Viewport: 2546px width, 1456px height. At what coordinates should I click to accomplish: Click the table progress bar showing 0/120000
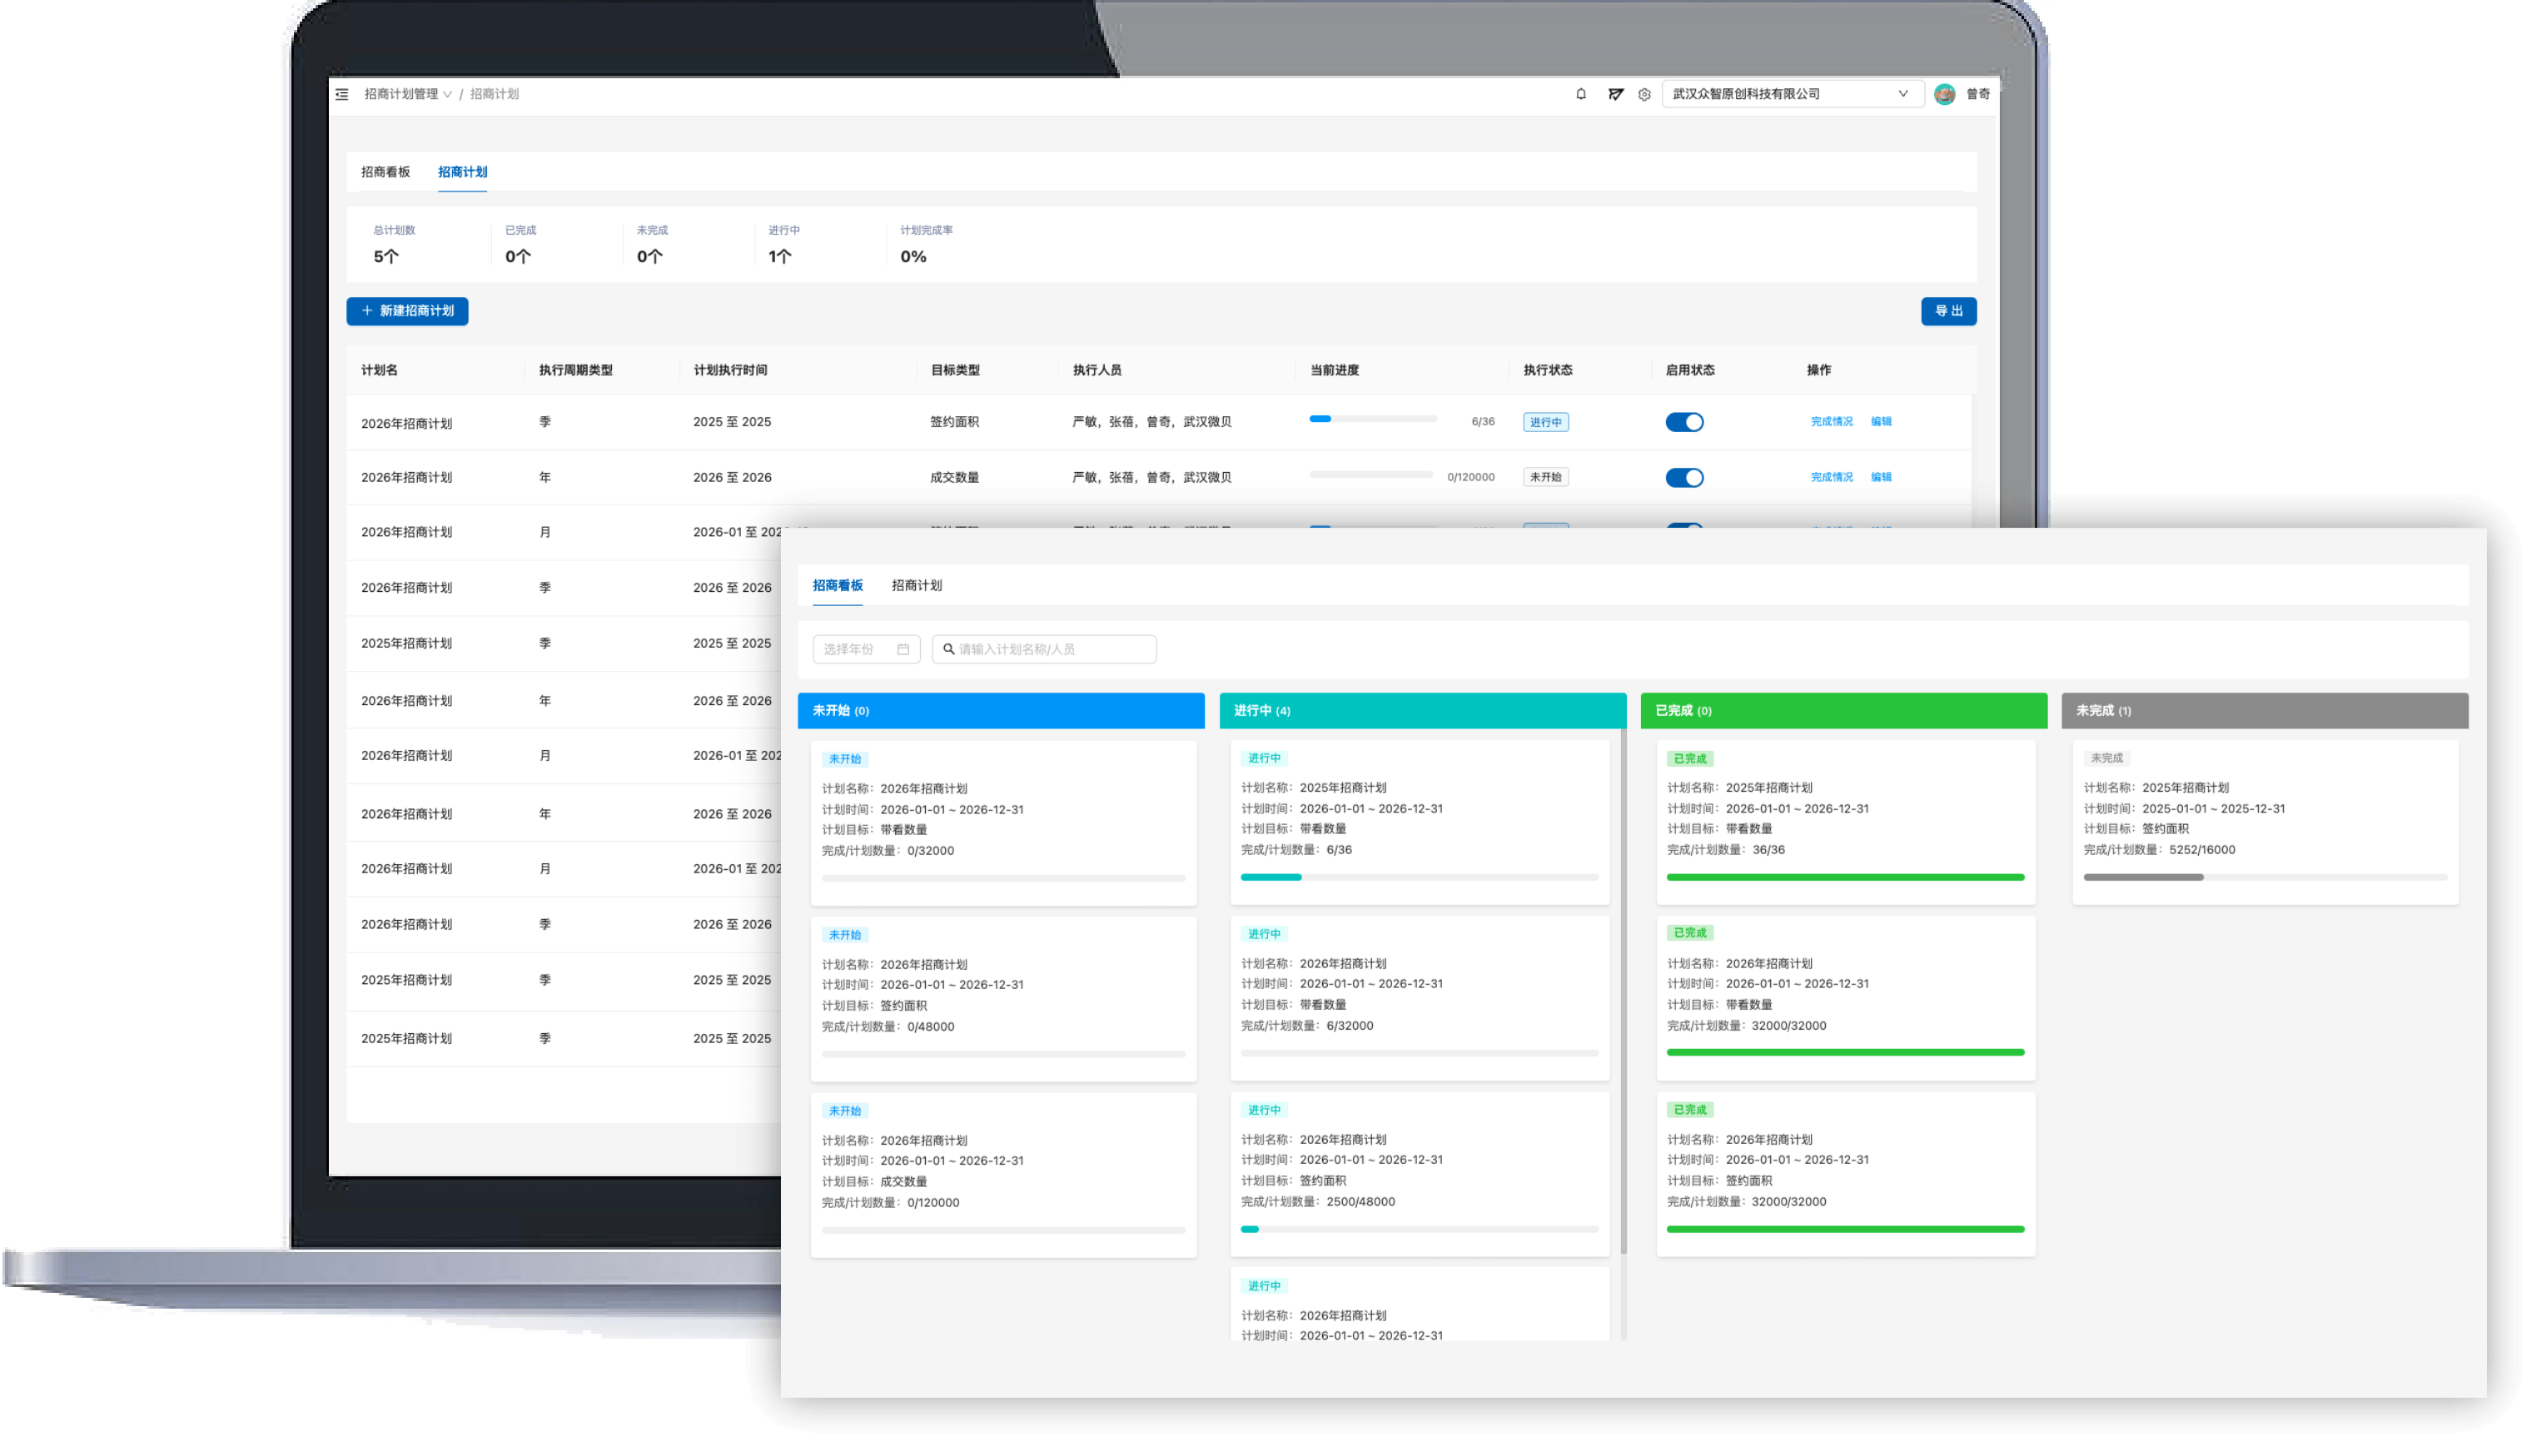(x=1371, y=475)
